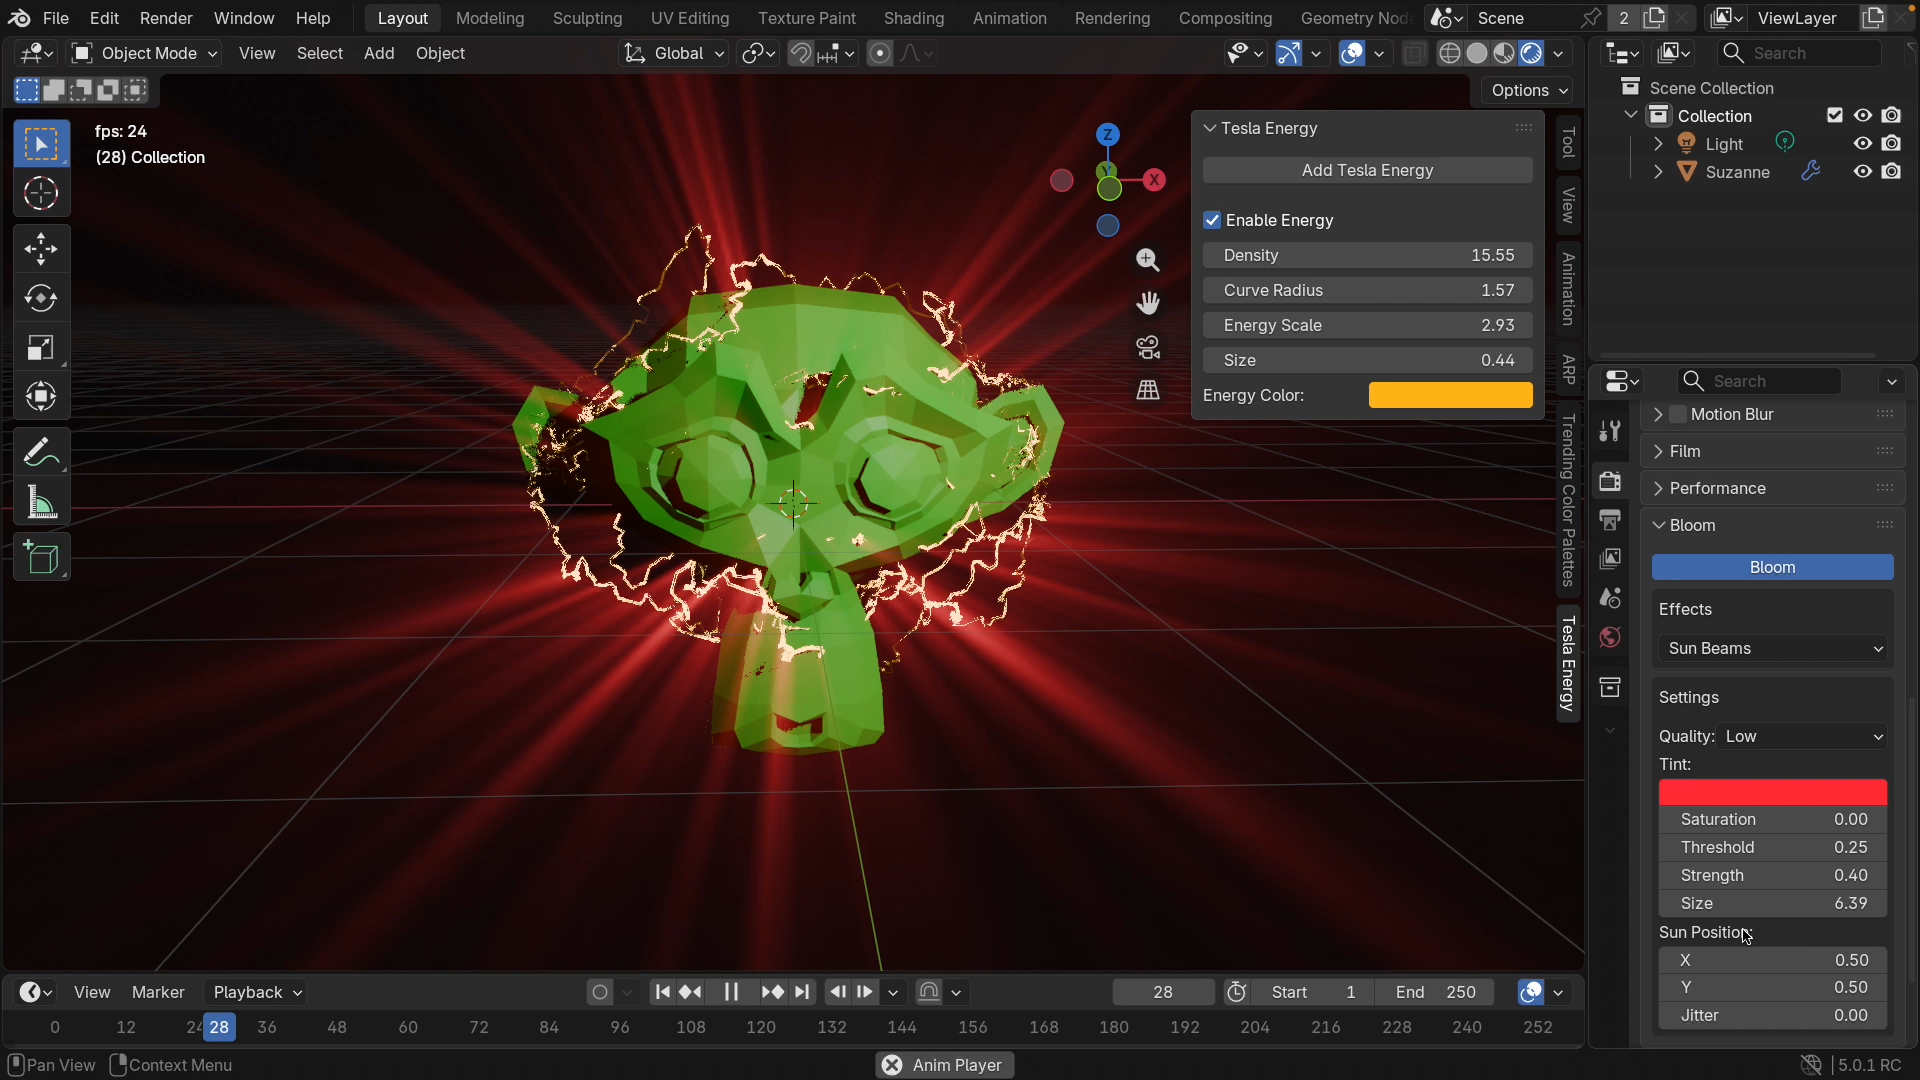Uncheck the Enable Energy checkbox
The image size is (1920, 1080).
pos(1212,220)
